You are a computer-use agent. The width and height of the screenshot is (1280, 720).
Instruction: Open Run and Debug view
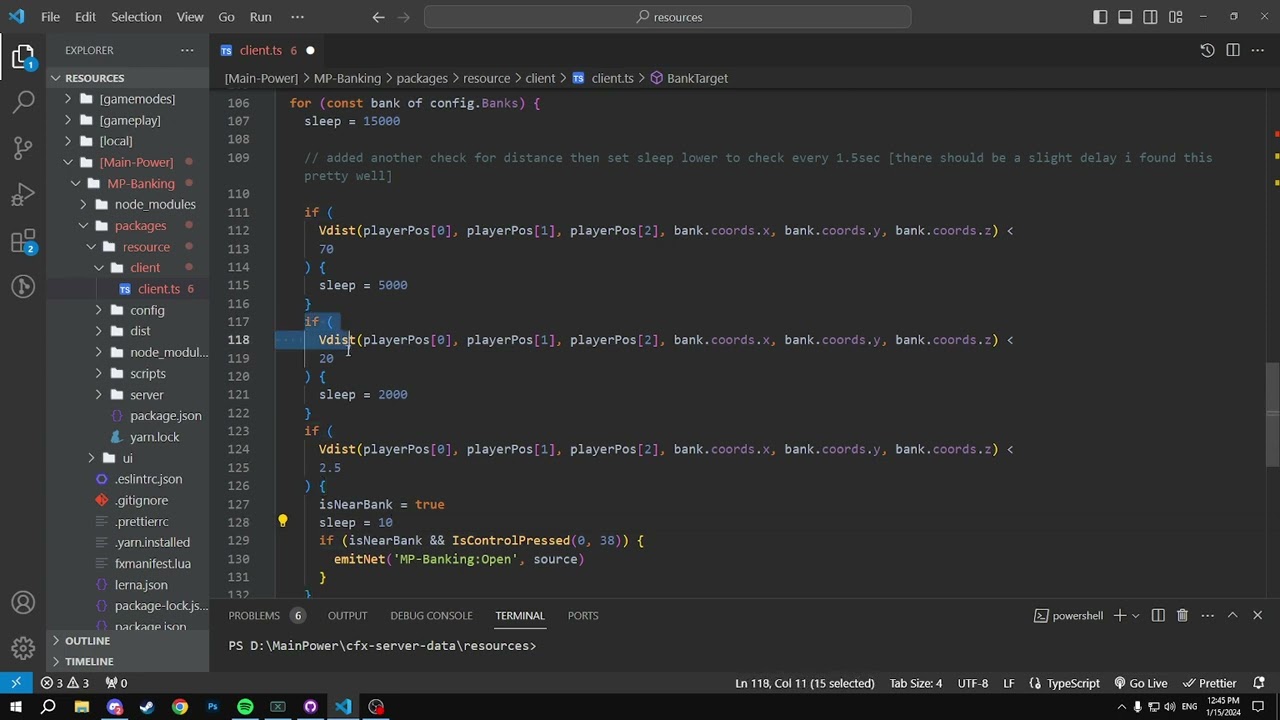click(x=23, y=195)
